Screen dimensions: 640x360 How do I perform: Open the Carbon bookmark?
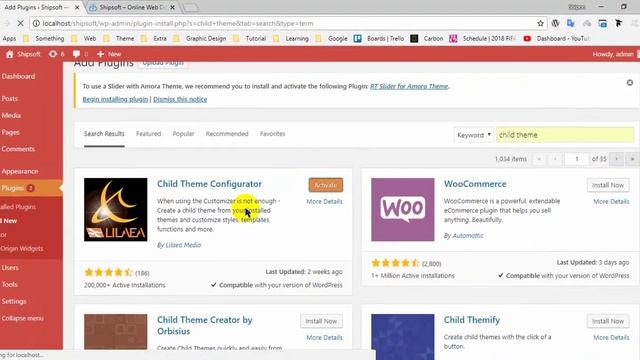pos(427,38)
